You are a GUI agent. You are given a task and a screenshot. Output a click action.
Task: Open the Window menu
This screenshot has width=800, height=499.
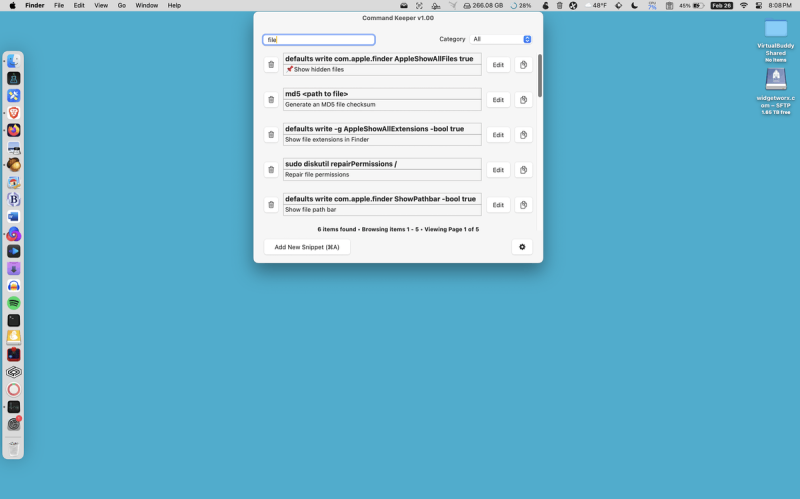[x=146, y=5]
